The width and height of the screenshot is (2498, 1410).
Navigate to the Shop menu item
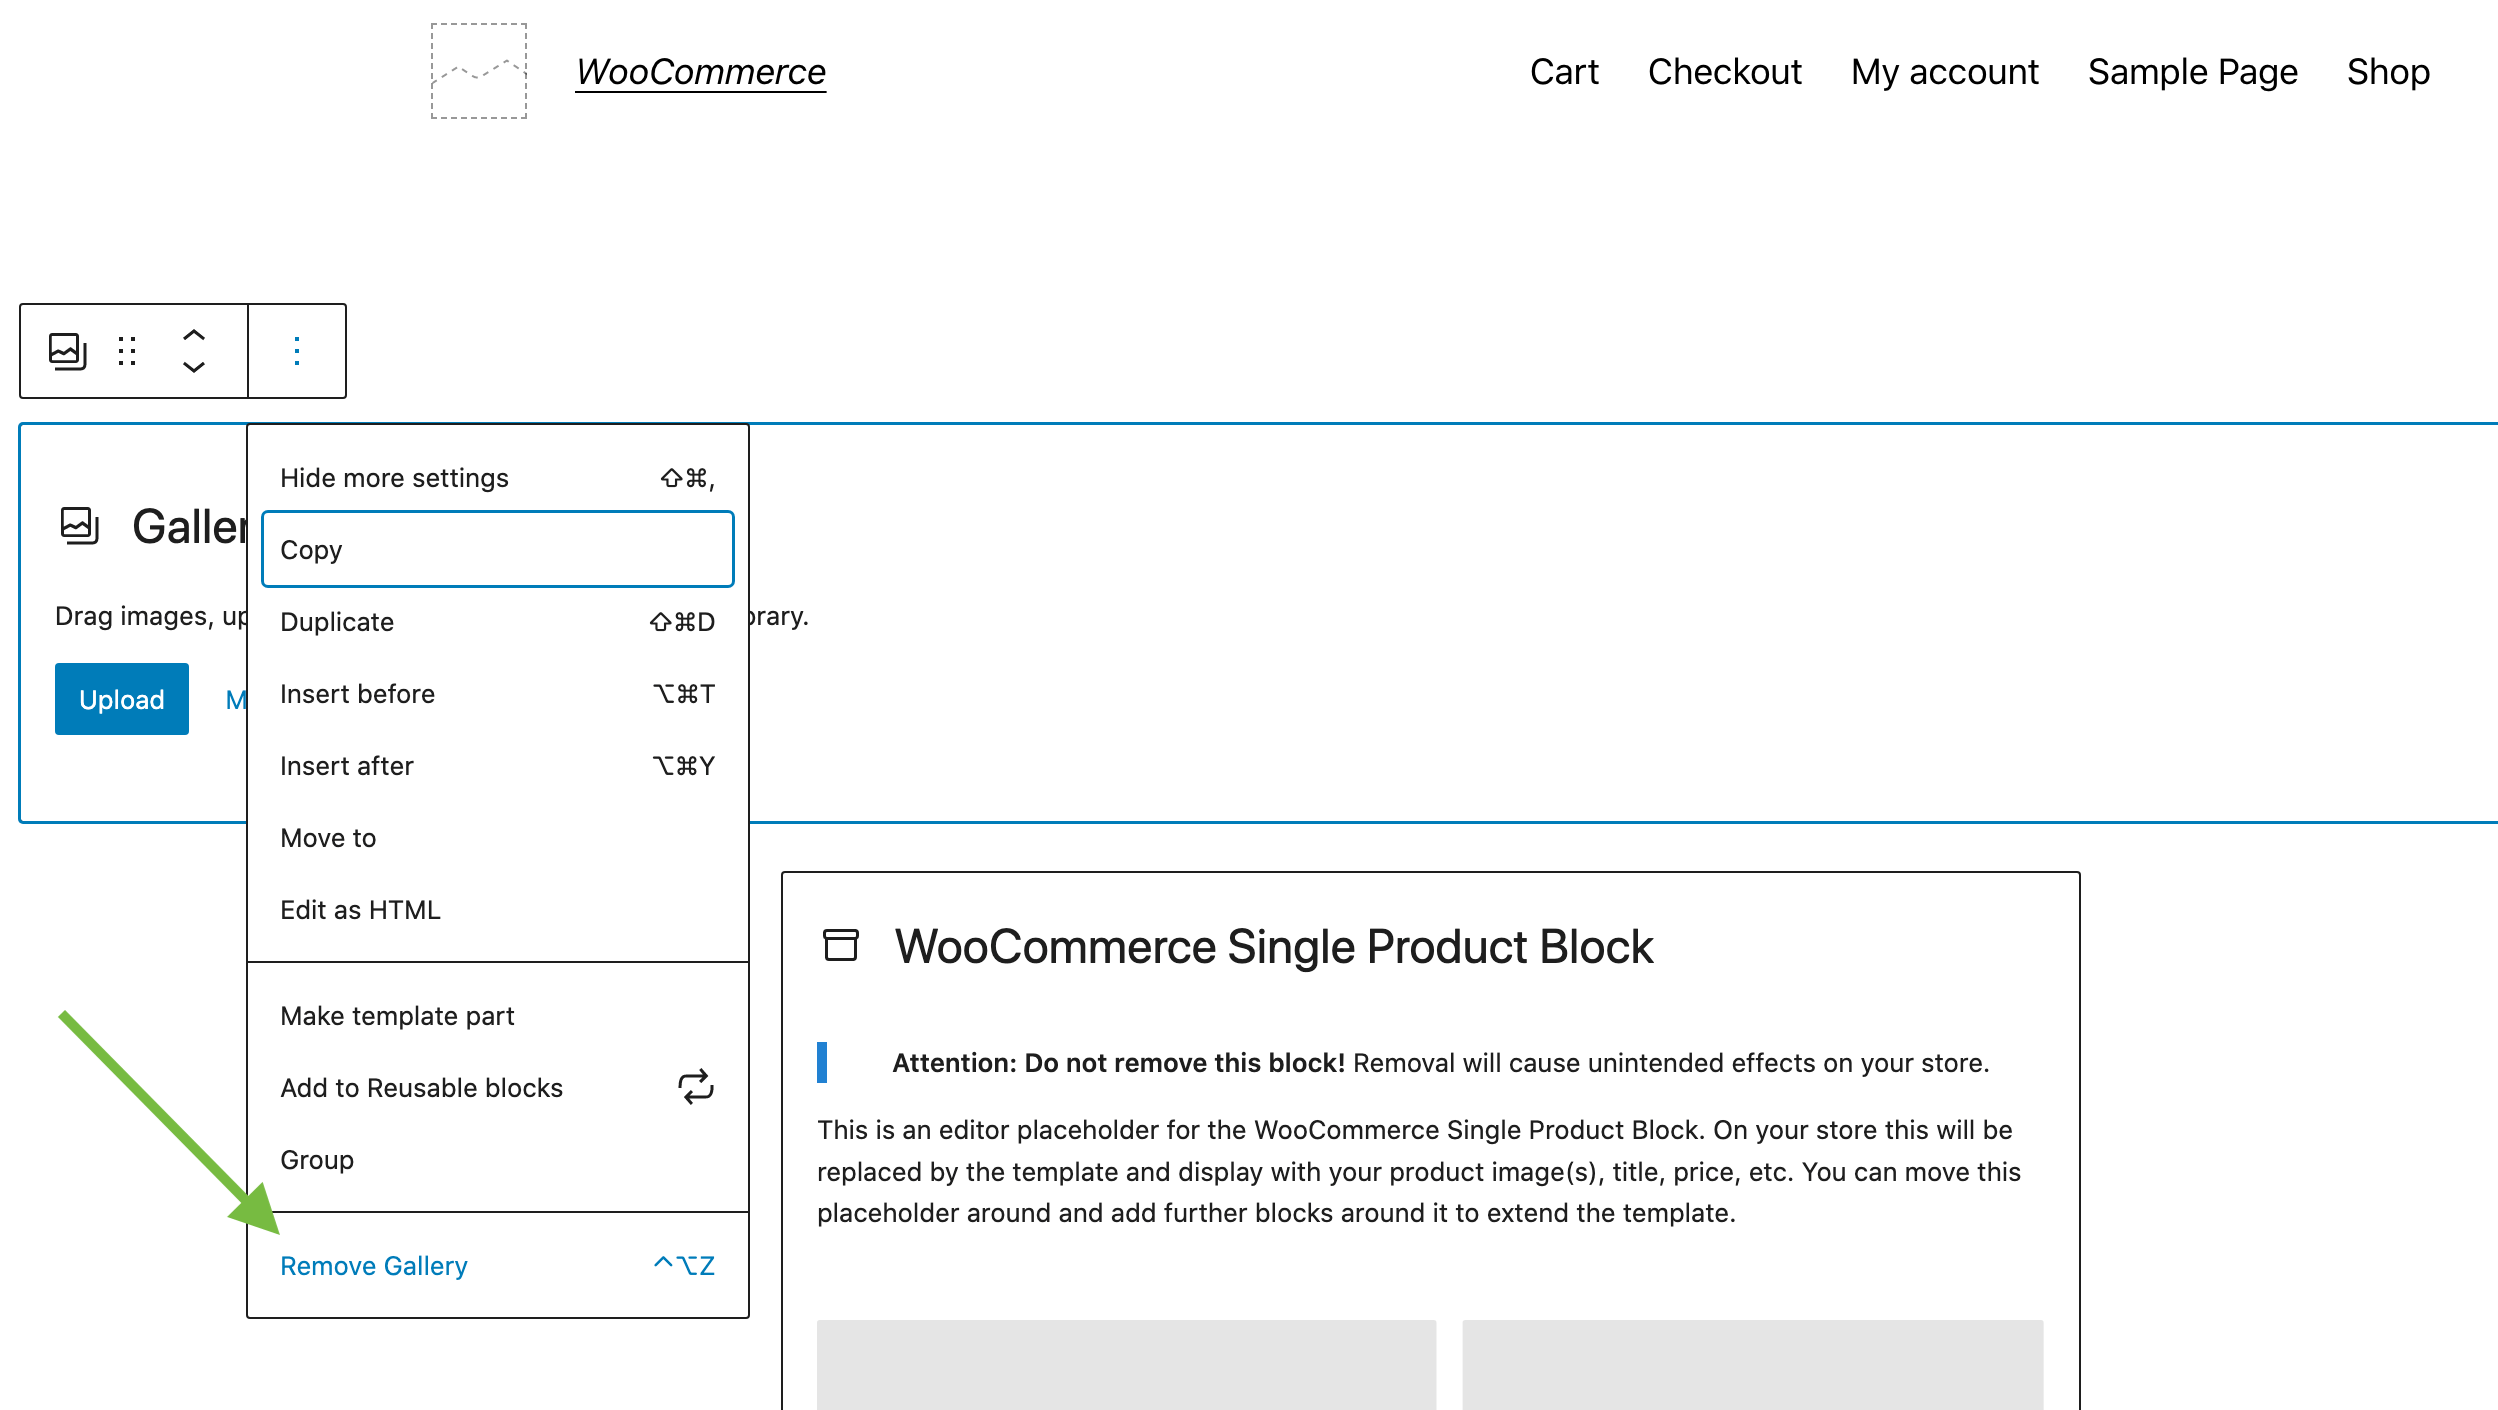(2388, 71)
